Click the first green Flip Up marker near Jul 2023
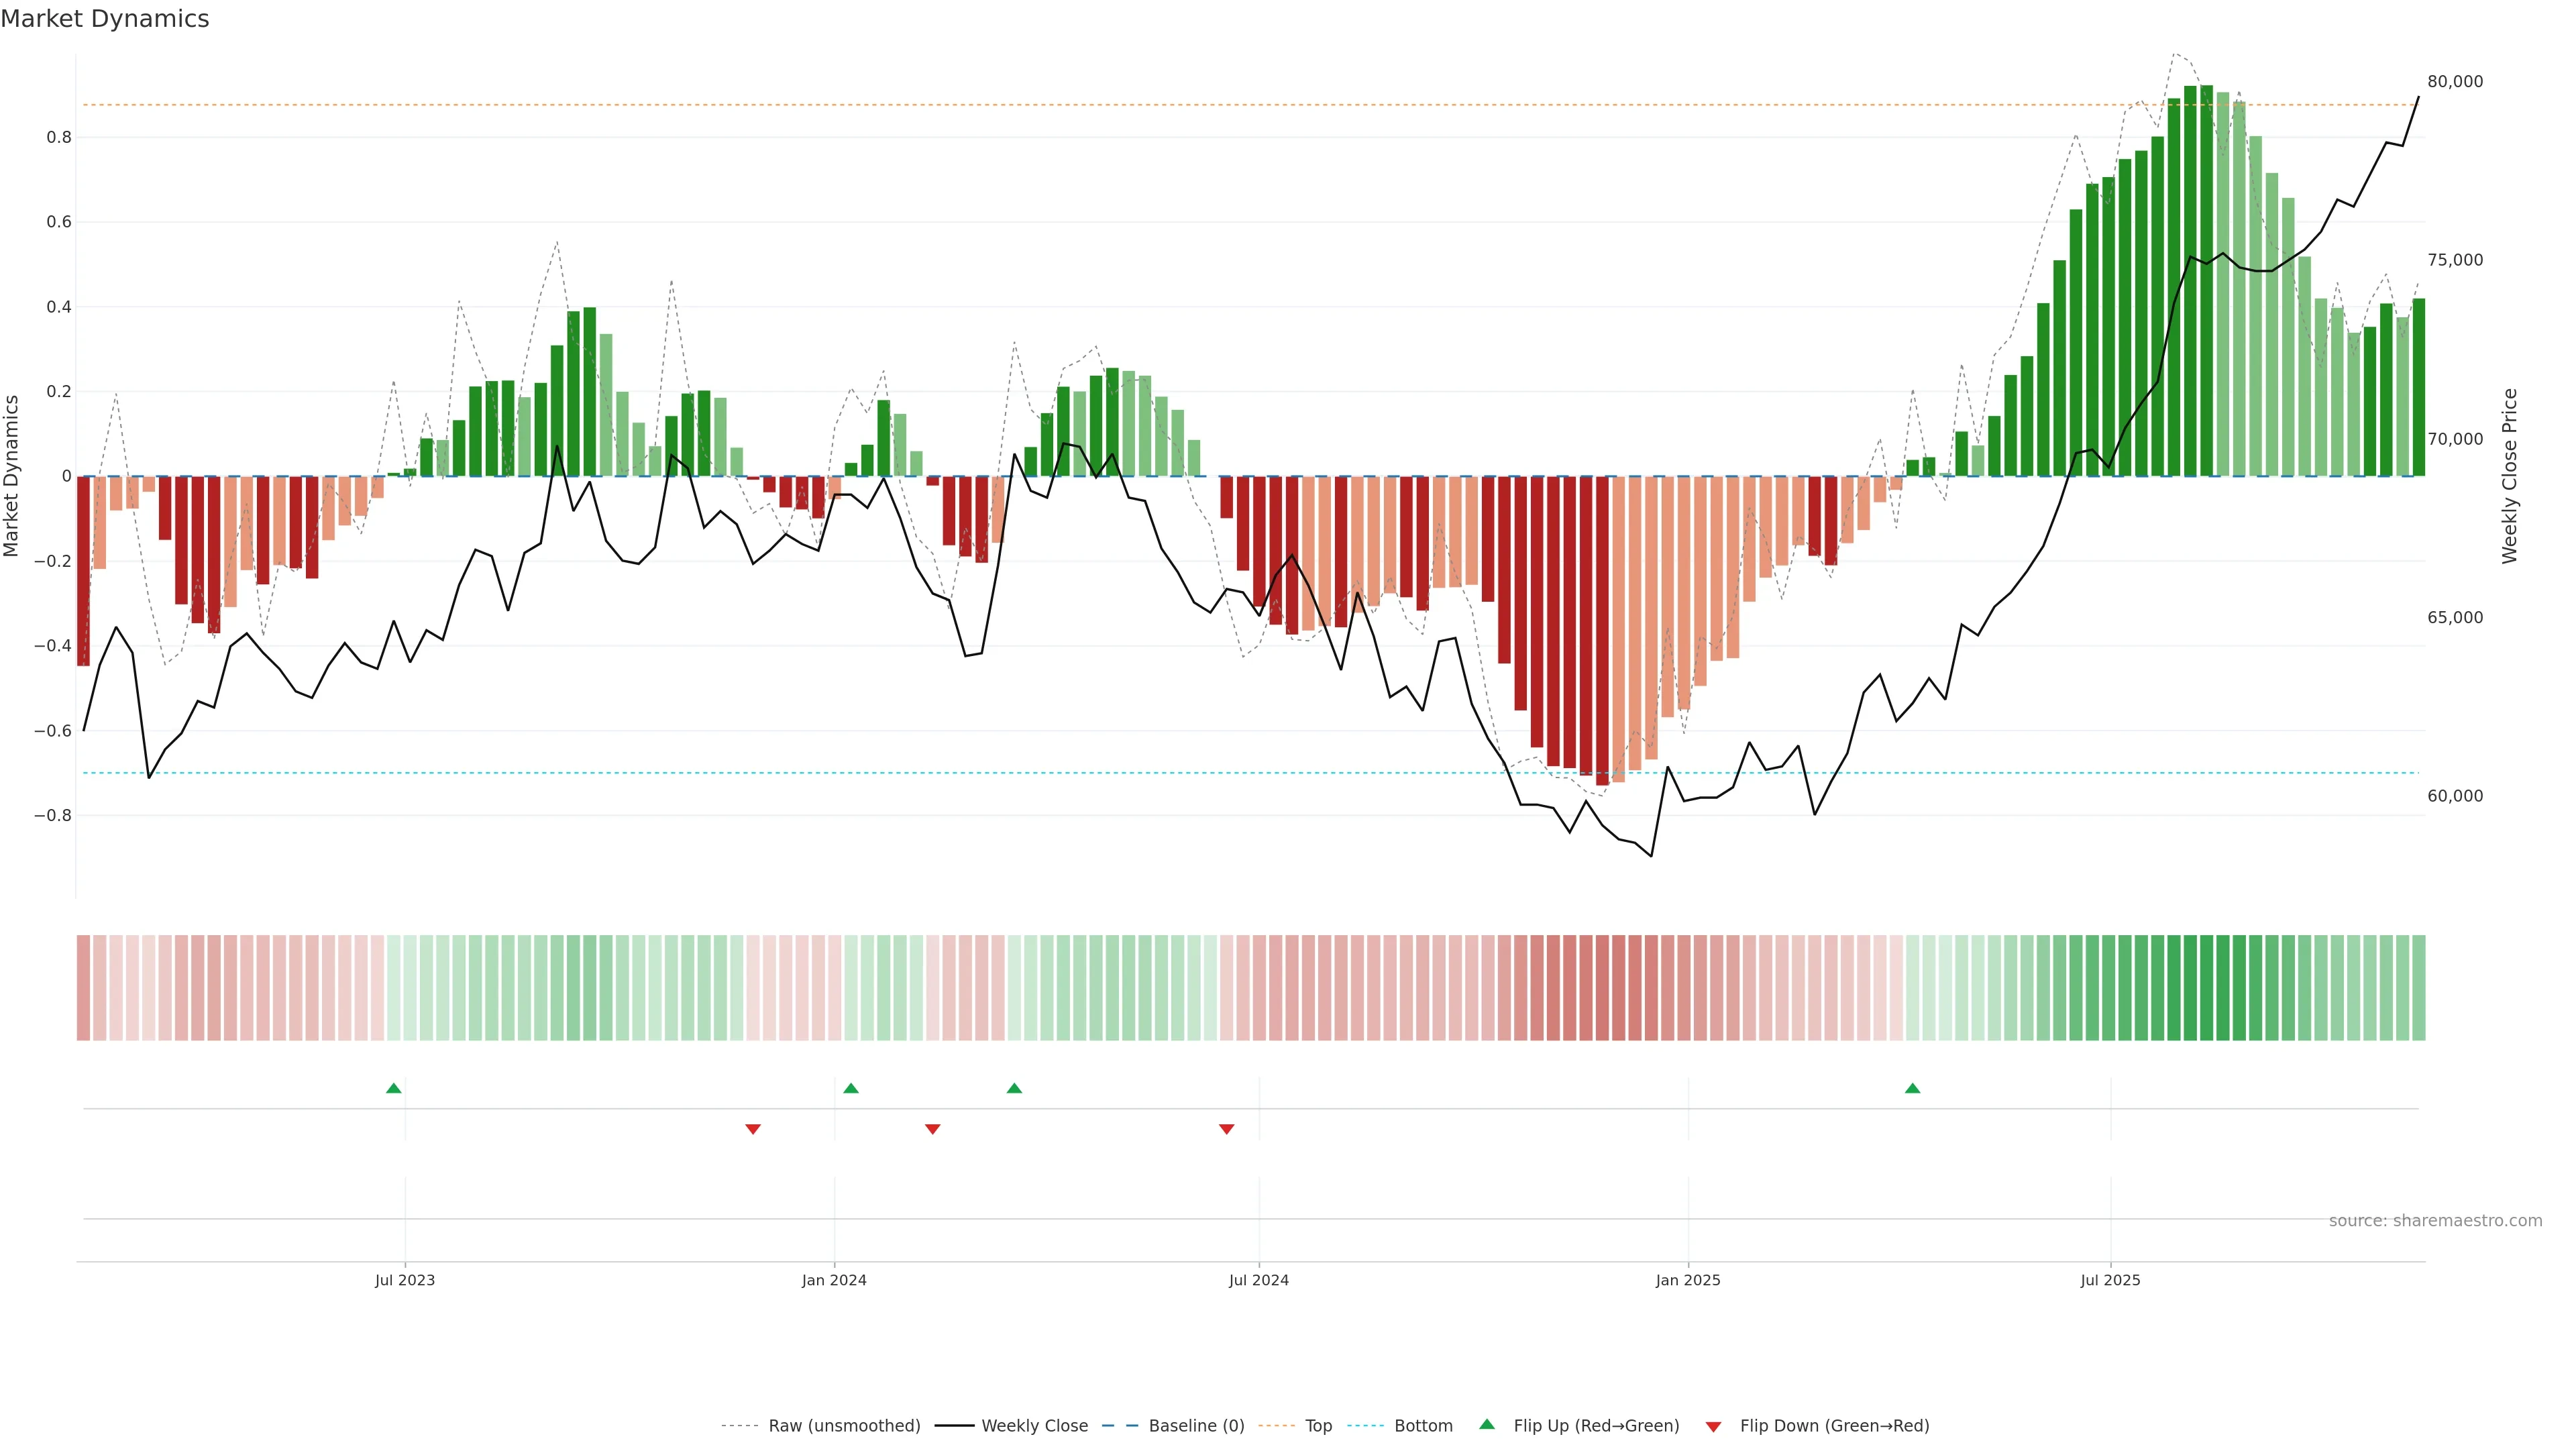Viewport: 2576px width, 1449px height. (394, 1088)
